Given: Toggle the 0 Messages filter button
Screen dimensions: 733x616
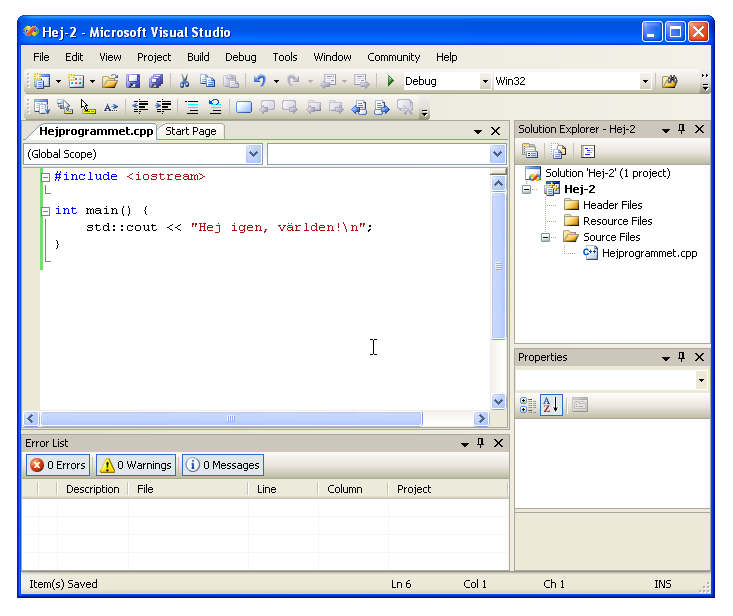Looking at the screenshot, I should coord(223,465).
